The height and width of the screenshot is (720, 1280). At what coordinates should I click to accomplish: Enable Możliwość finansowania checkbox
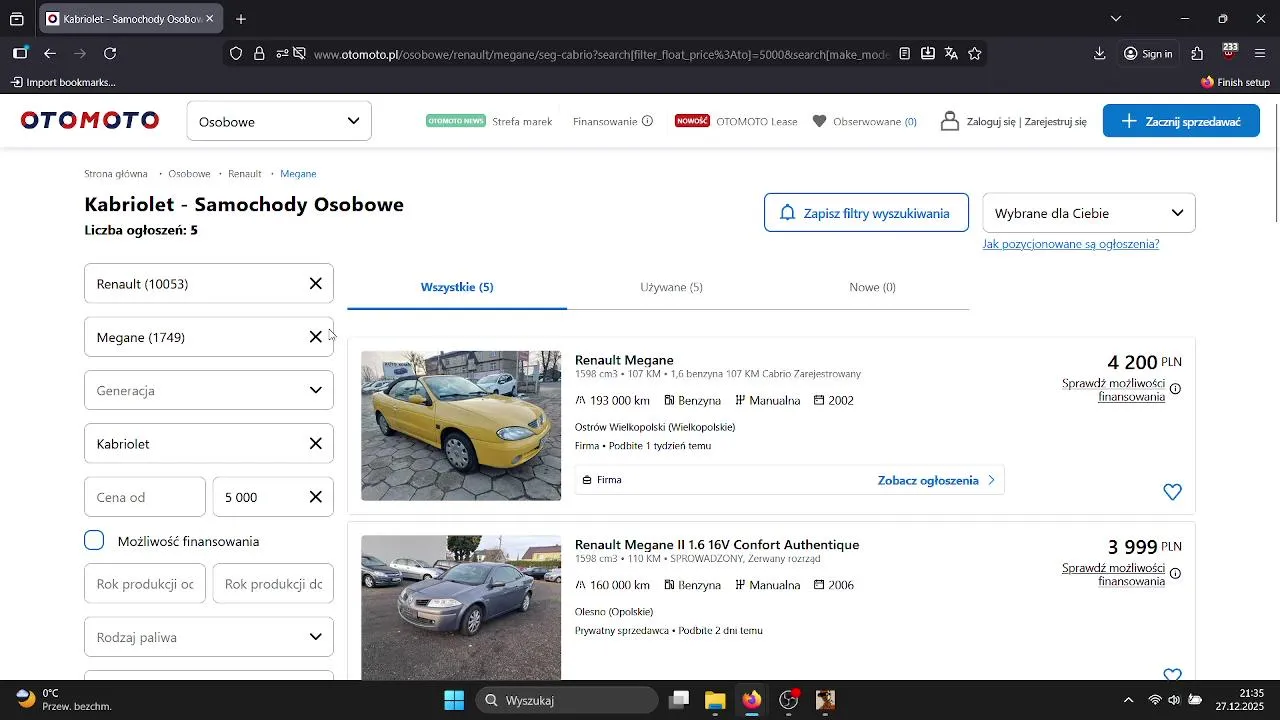pyautogui.click(x=94, y=541)
